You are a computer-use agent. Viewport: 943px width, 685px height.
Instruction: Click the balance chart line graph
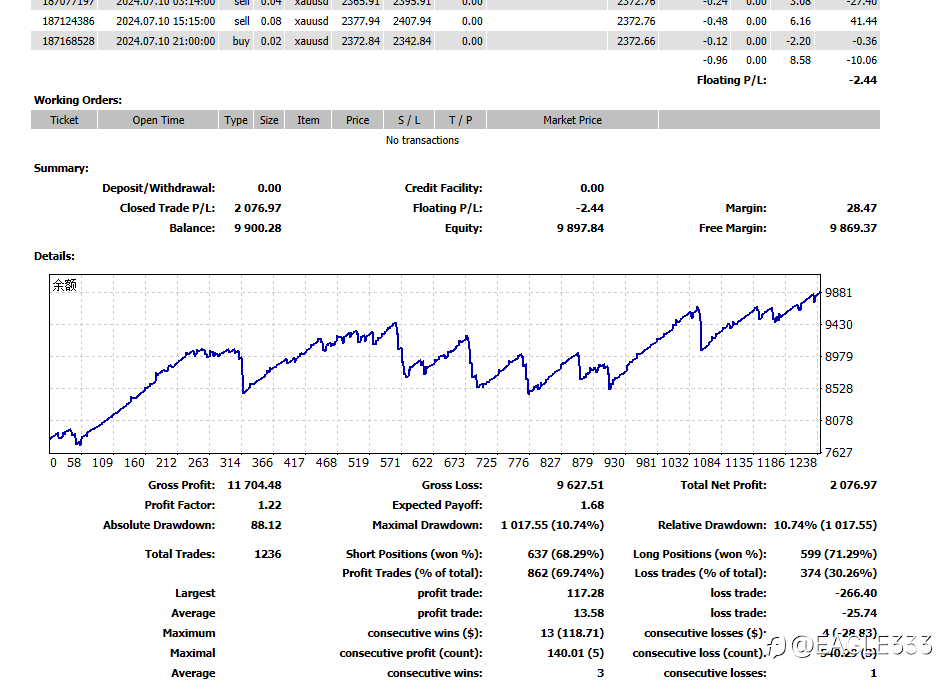click(435, 364)
